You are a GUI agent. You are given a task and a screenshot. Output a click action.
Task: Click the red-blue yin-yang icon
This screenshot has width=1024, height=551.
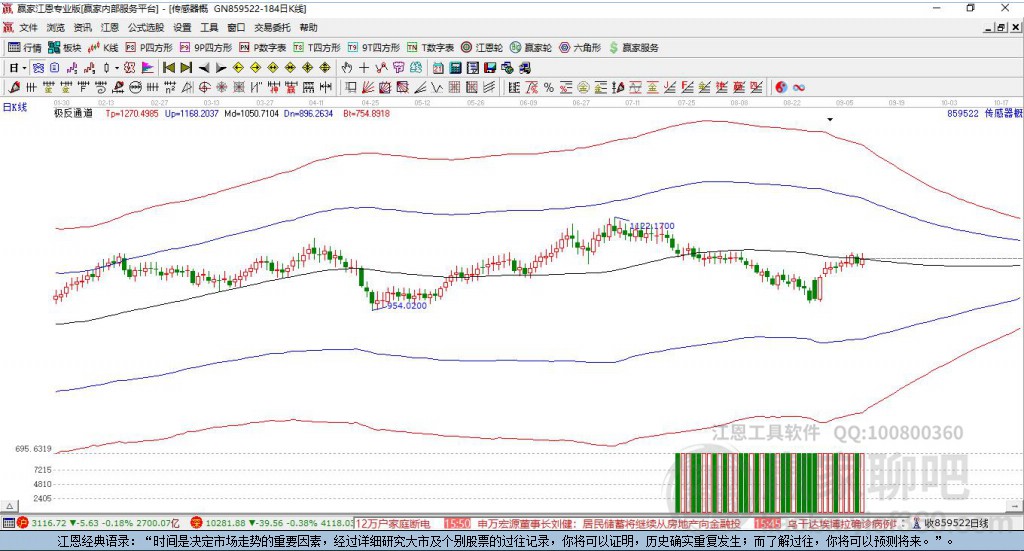click(781, 87)
